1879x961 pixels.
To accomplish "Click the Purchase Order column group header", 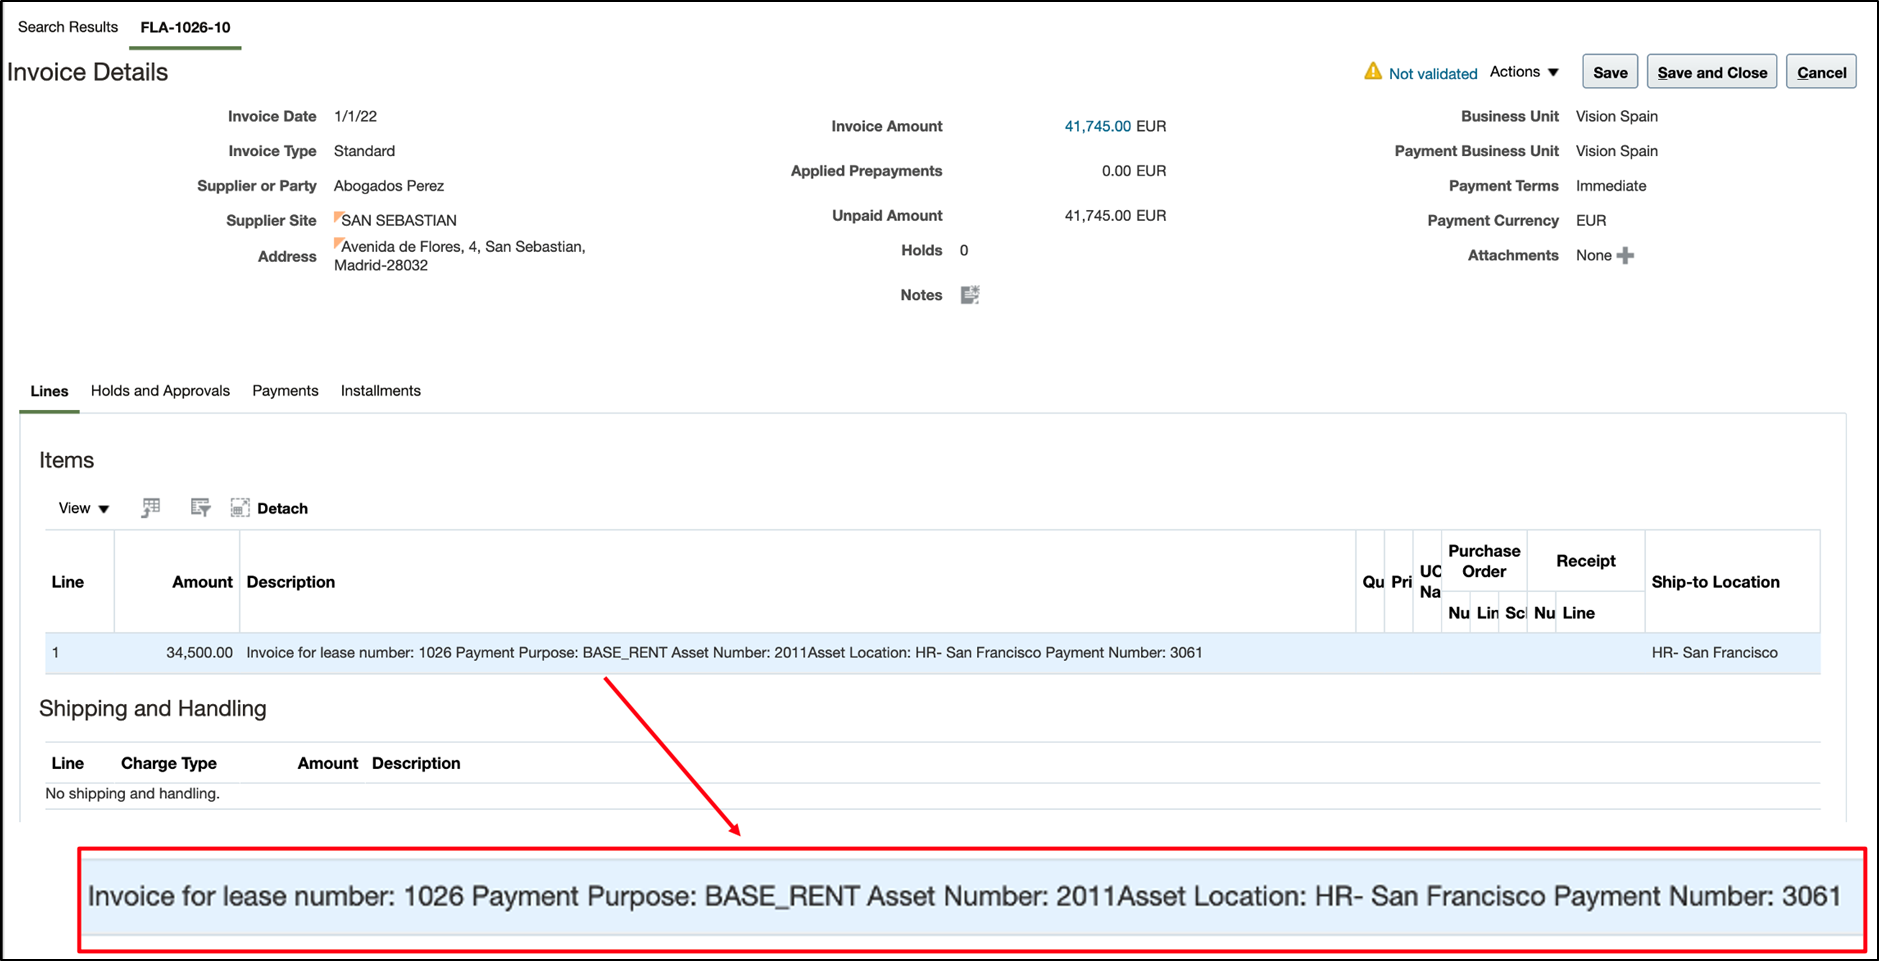I will click(x=1484, y=561).
